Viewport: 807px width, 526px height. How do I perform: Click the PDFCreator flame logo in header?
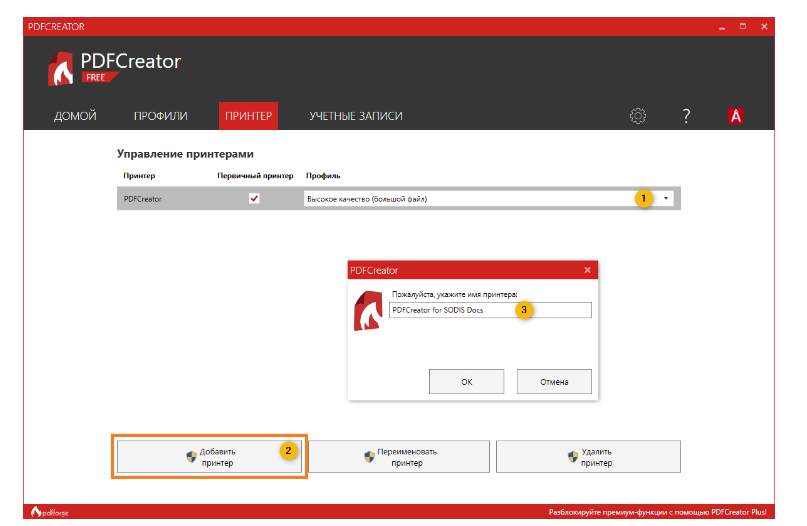pos(61,68)
